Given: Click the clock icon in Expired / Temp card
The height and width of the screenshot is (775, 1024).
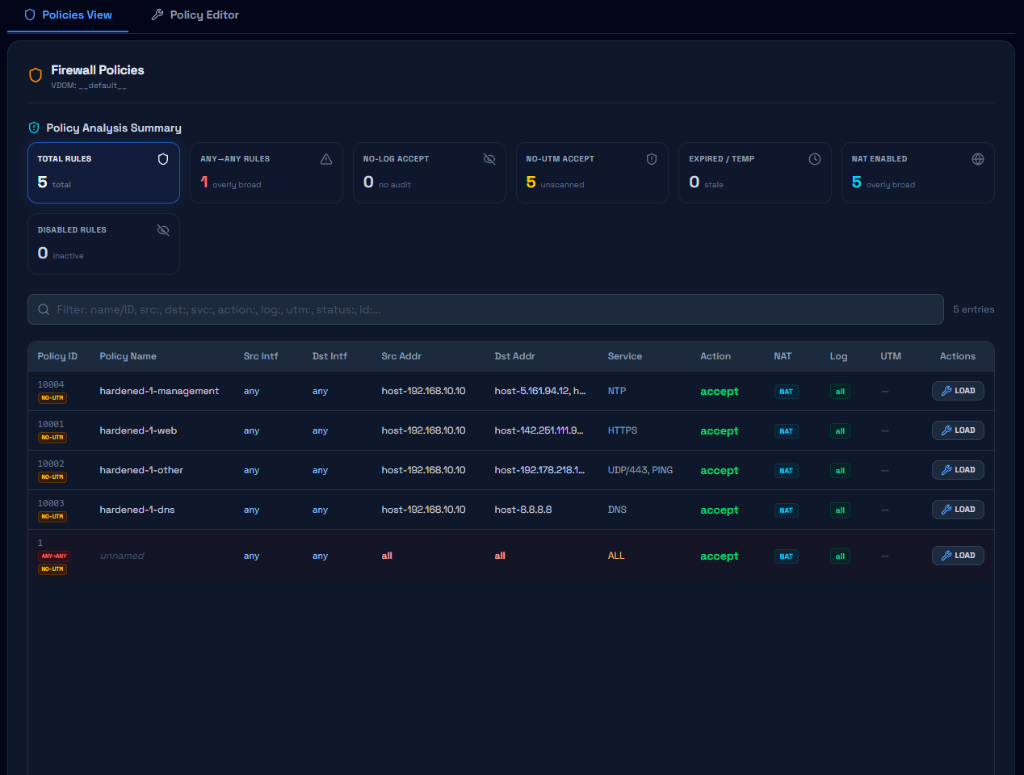Looking at the screenshot, I should point(814,159).
